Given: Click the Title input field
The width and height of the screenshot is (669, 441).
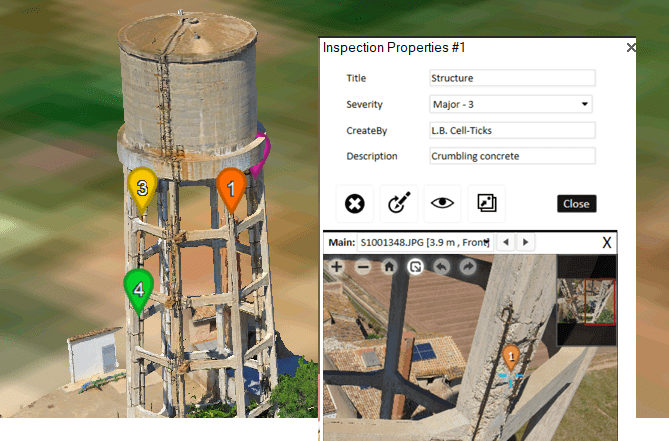Looking at the screenshot, I should (x=511, y=78).
